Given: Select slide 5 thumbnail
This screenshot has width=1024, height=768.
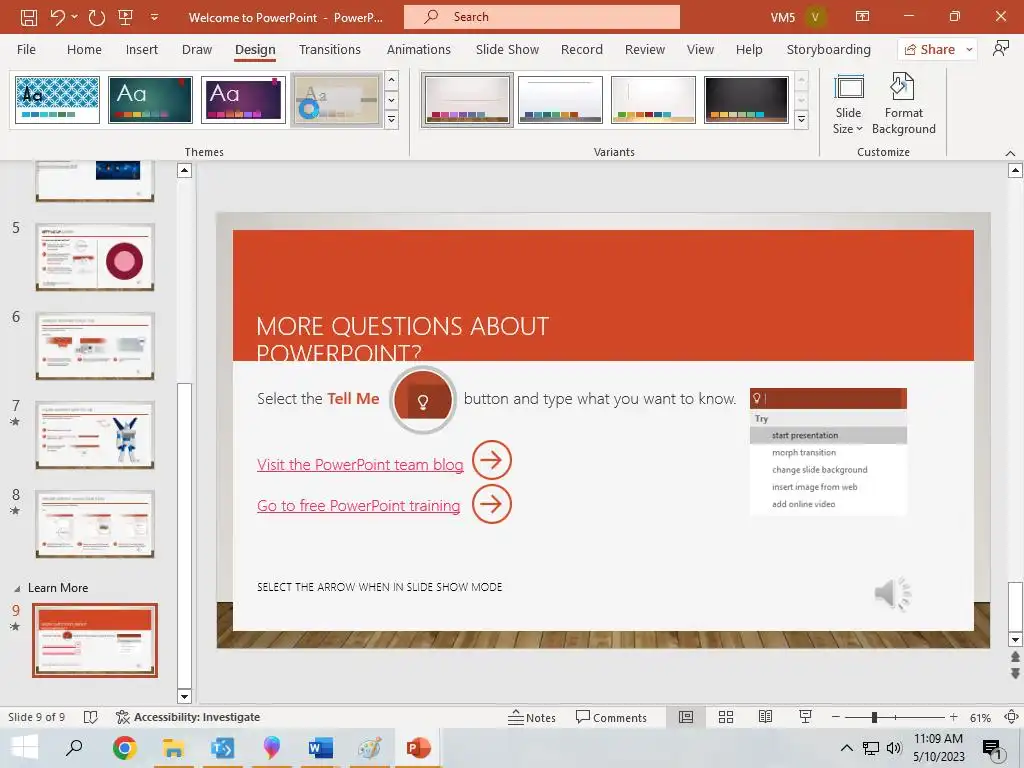Looking at the screenshot, I should [x=95, y=257].
